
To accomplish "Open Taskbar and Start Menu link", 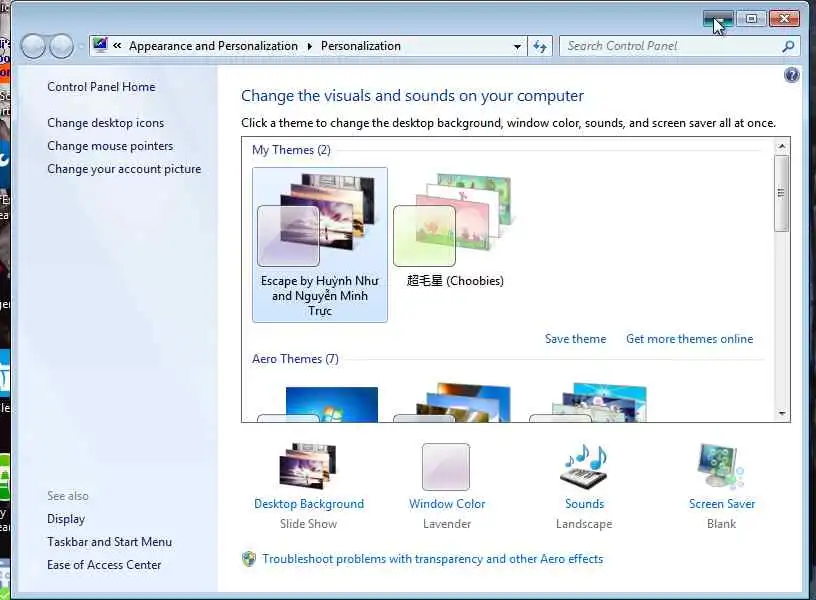I will pos(109,542).
